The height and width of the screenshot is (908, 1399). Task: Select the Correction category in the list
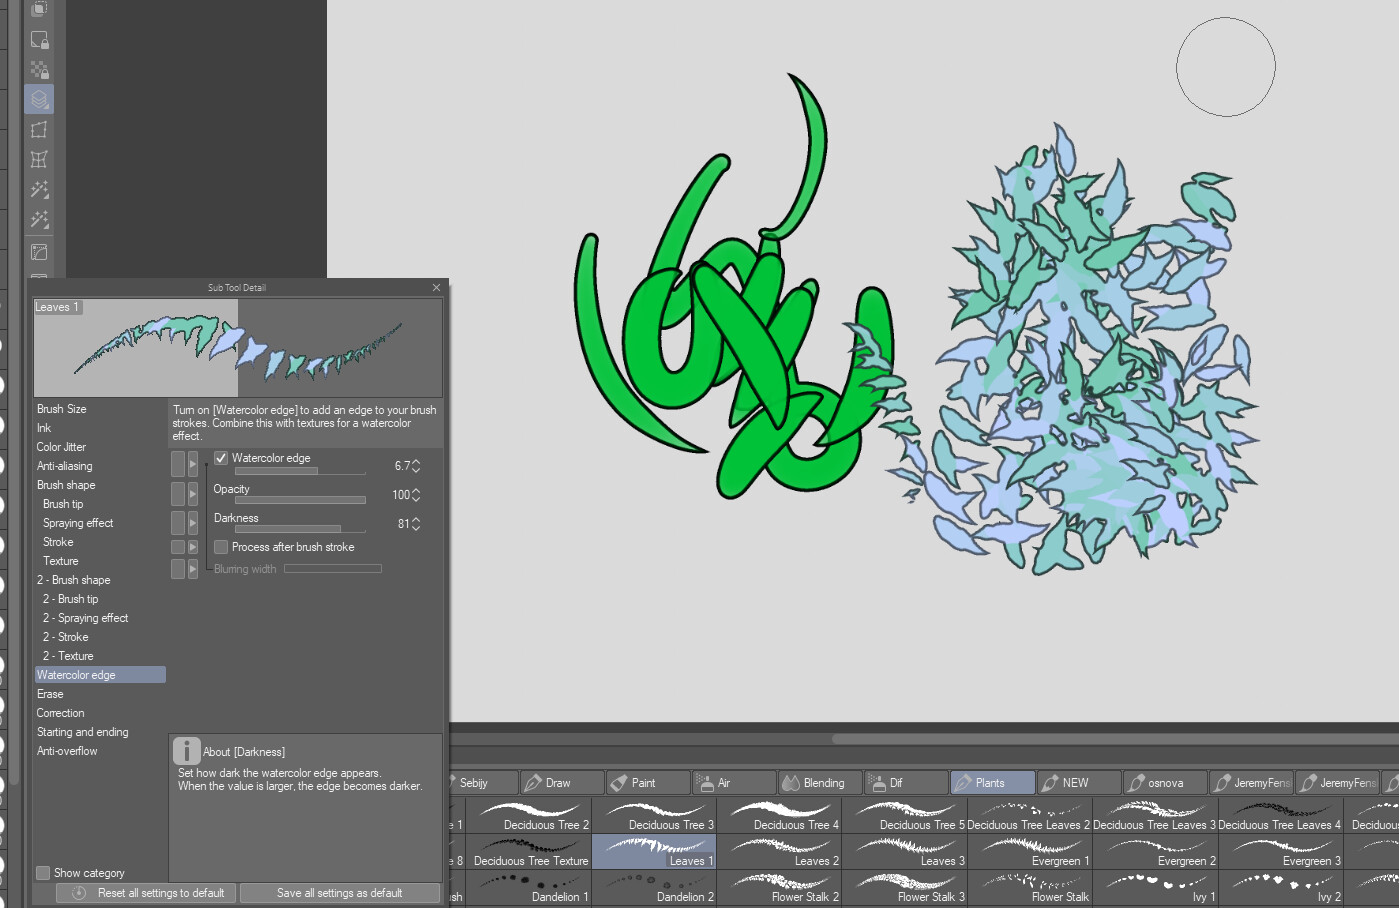(100, 713)
